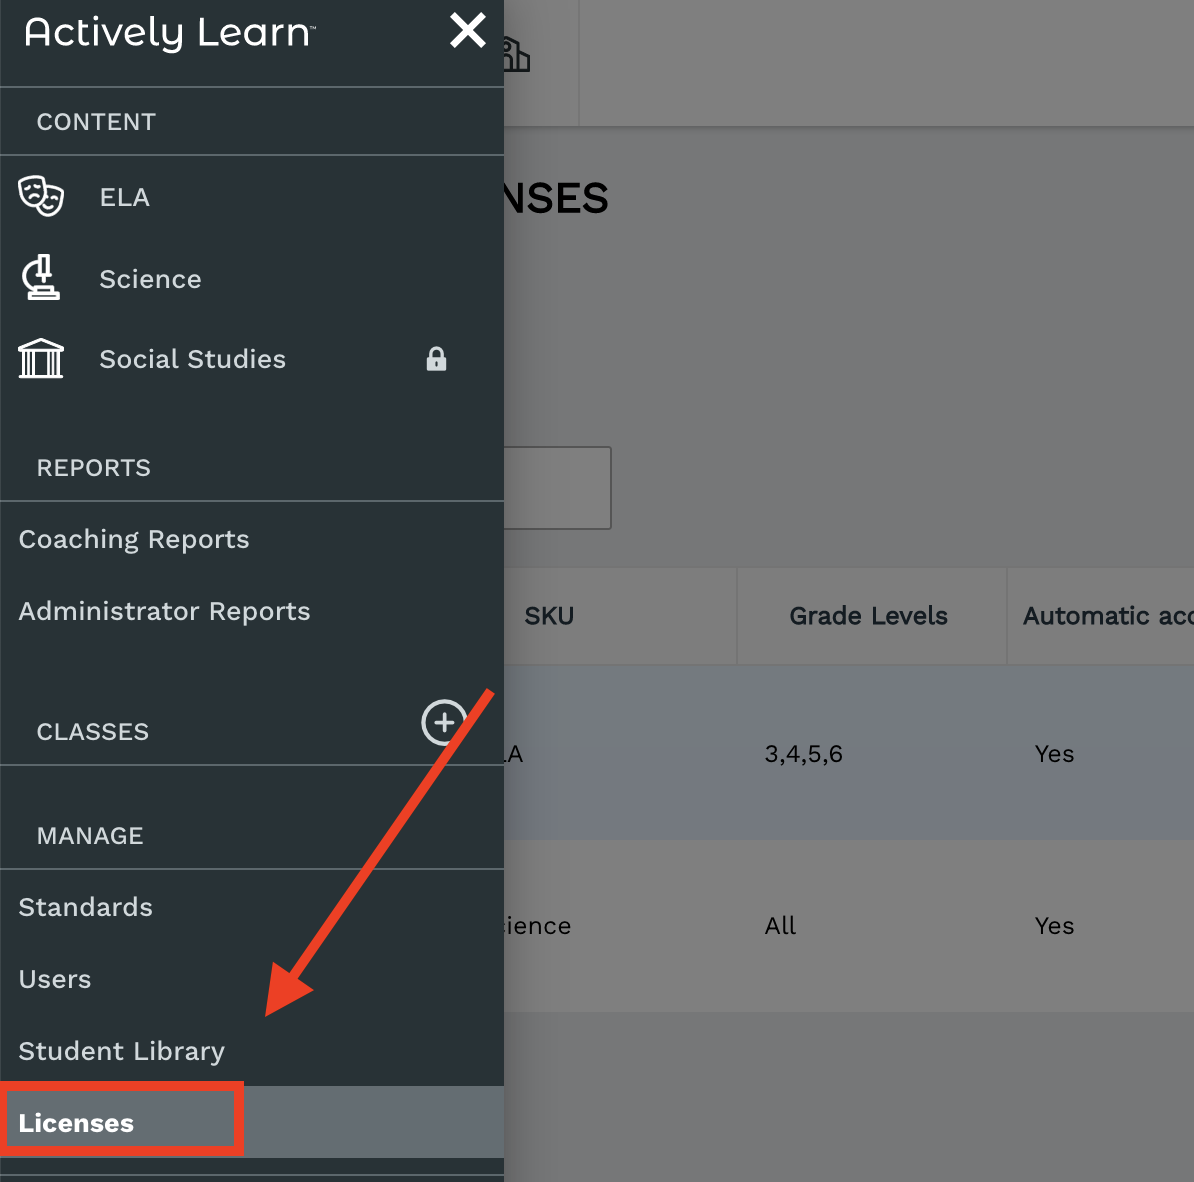Close the navigation menu with the X
The image size is (1194, 1182).
point(467,31)
